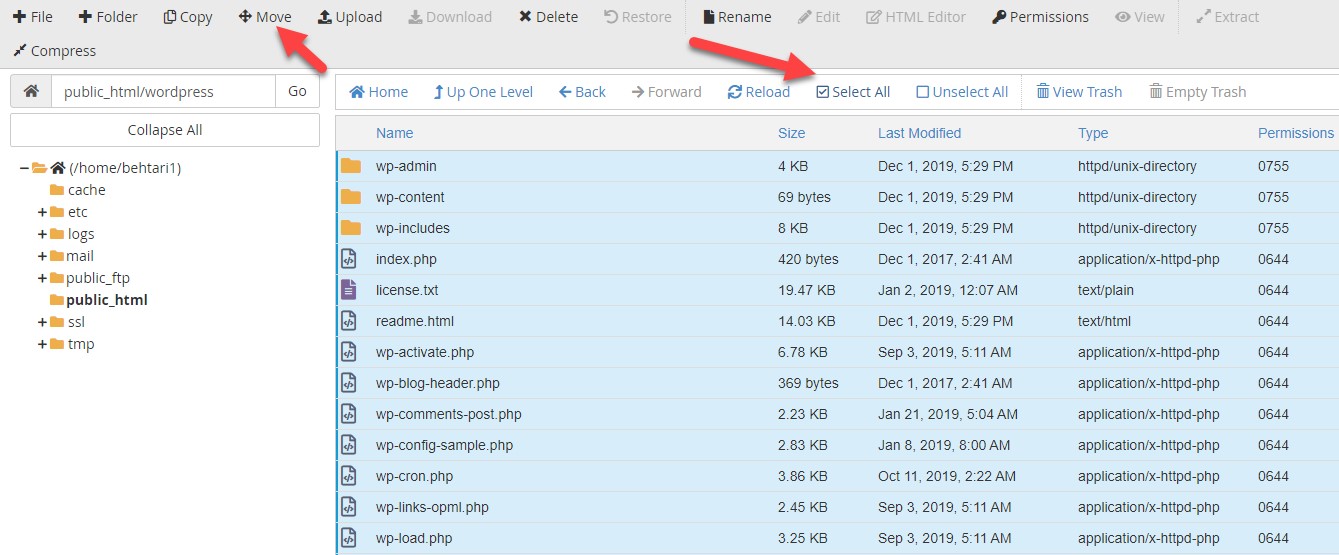Click the Restore toolbar button
The width and height of the screenshot is (1339, 555).
(638, 17)
